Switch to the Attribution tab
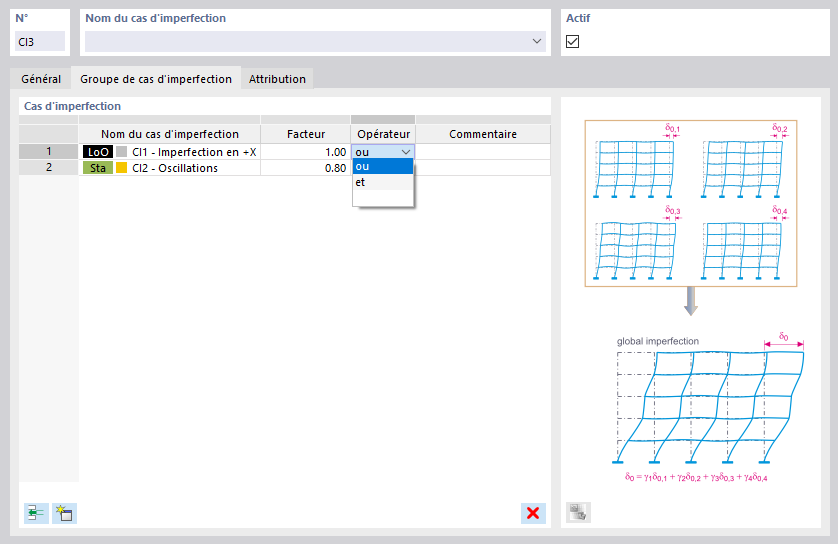 point(277,79)
